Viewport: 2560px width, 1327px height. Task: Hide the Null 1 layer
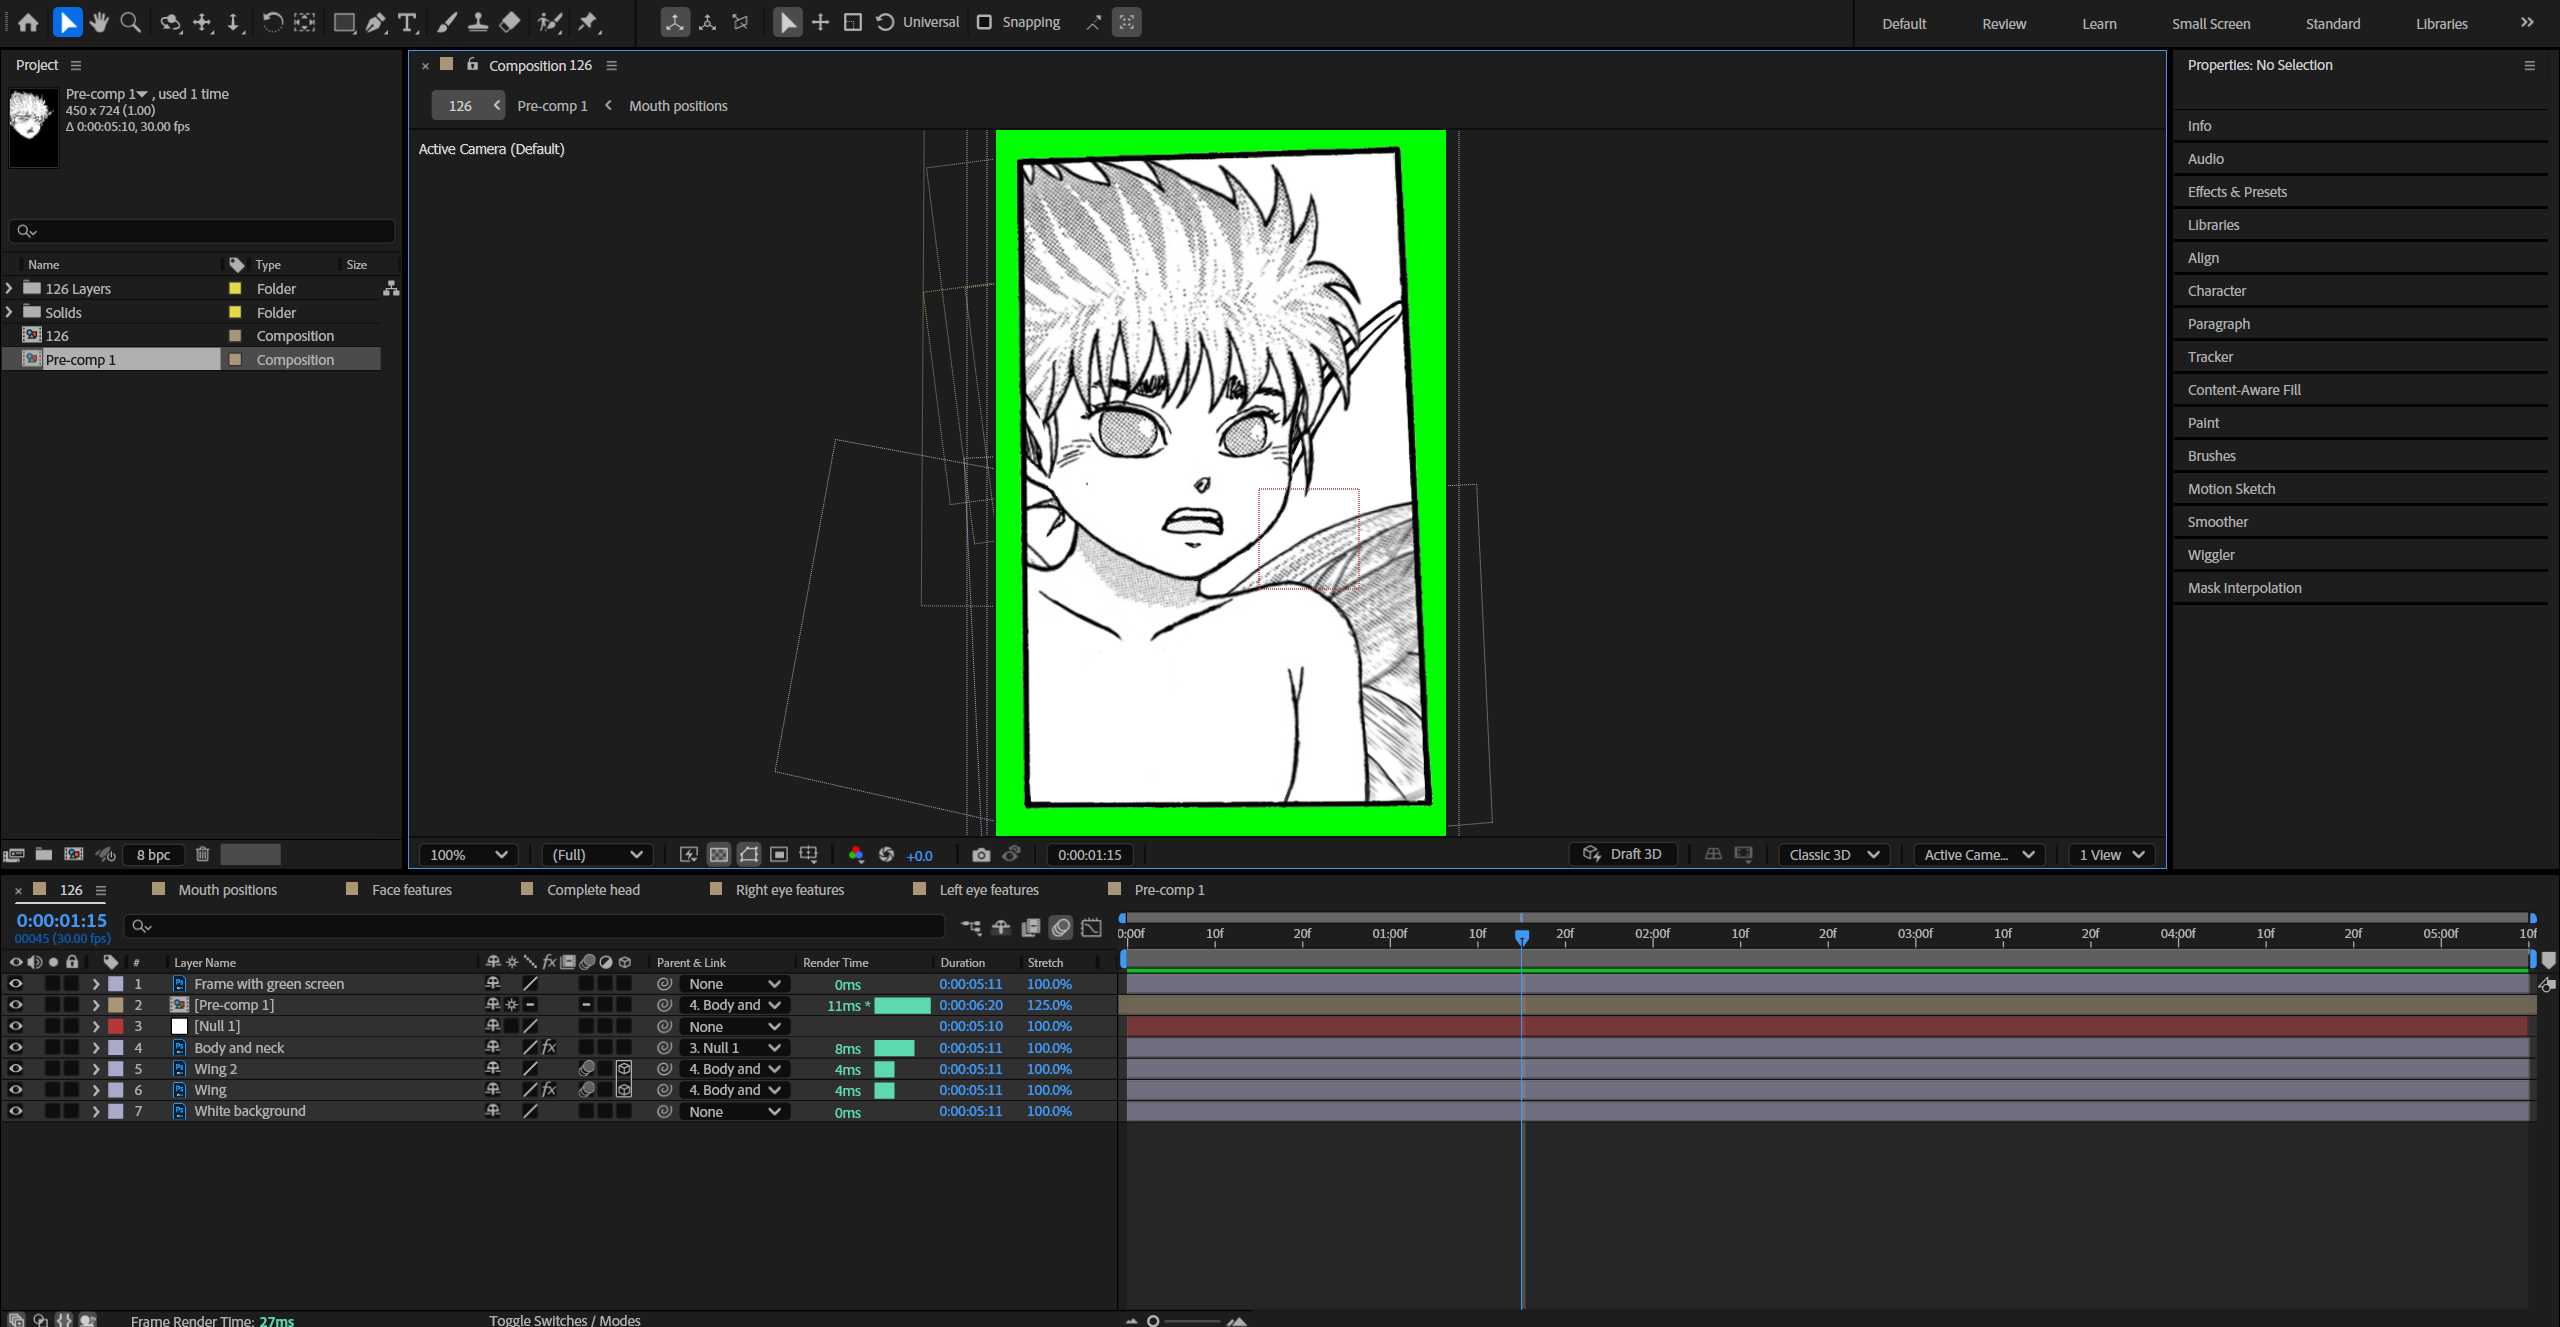tap(15, 1026)
